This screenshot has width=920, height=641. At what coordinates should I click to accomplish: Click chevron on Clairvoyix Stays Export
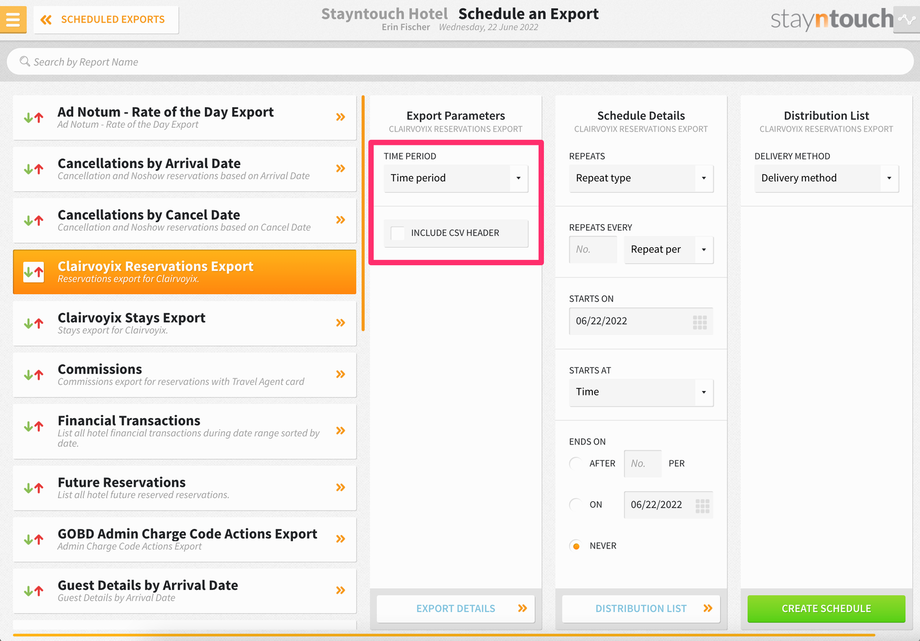coord(340,322)
